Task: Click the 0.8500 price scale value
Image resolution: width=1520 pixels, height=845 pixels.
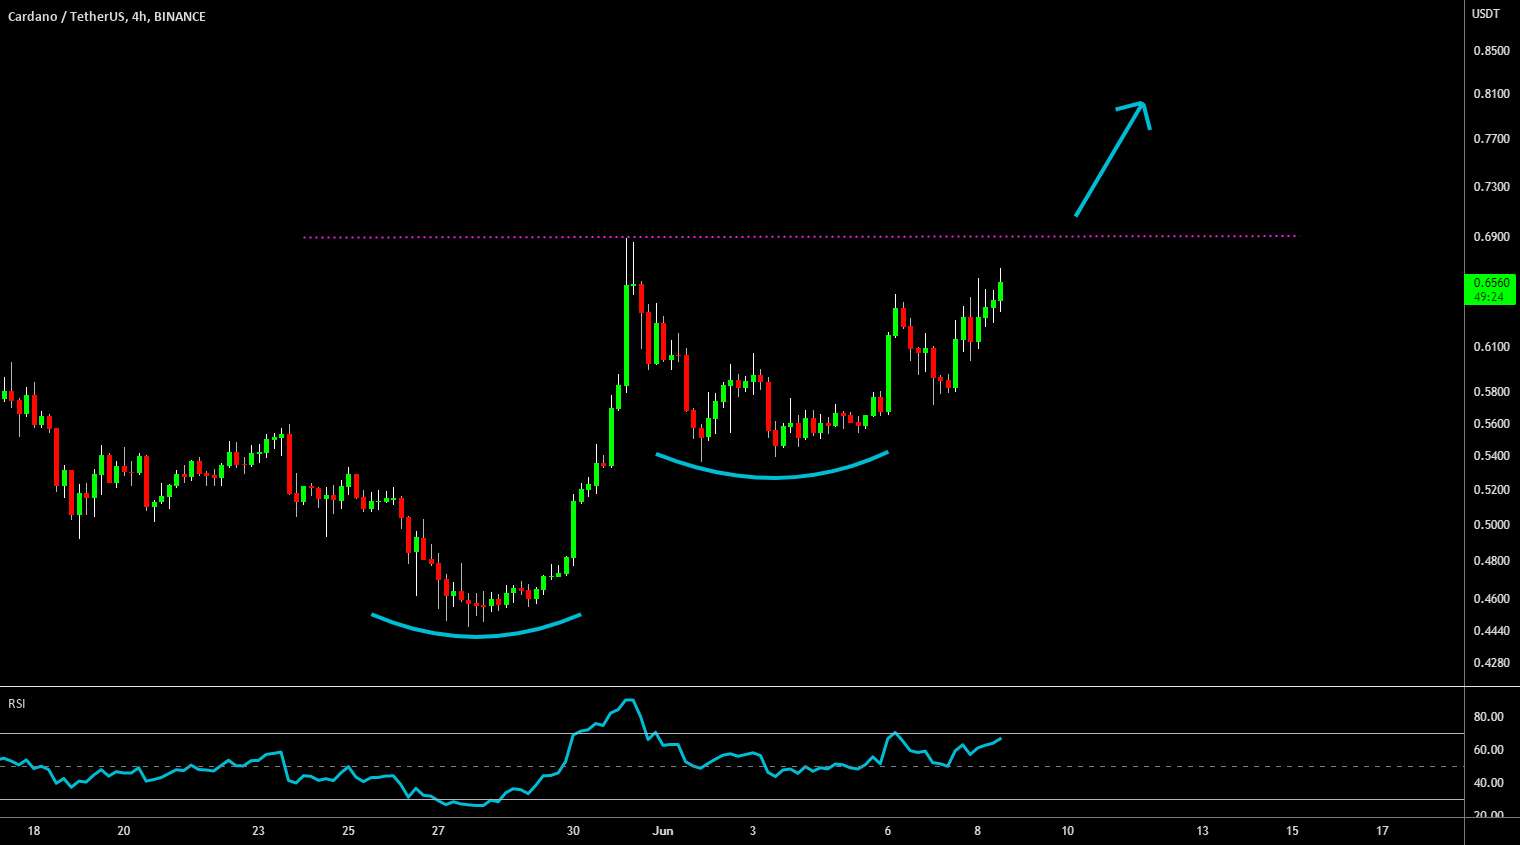Action: pos(1490,51)
